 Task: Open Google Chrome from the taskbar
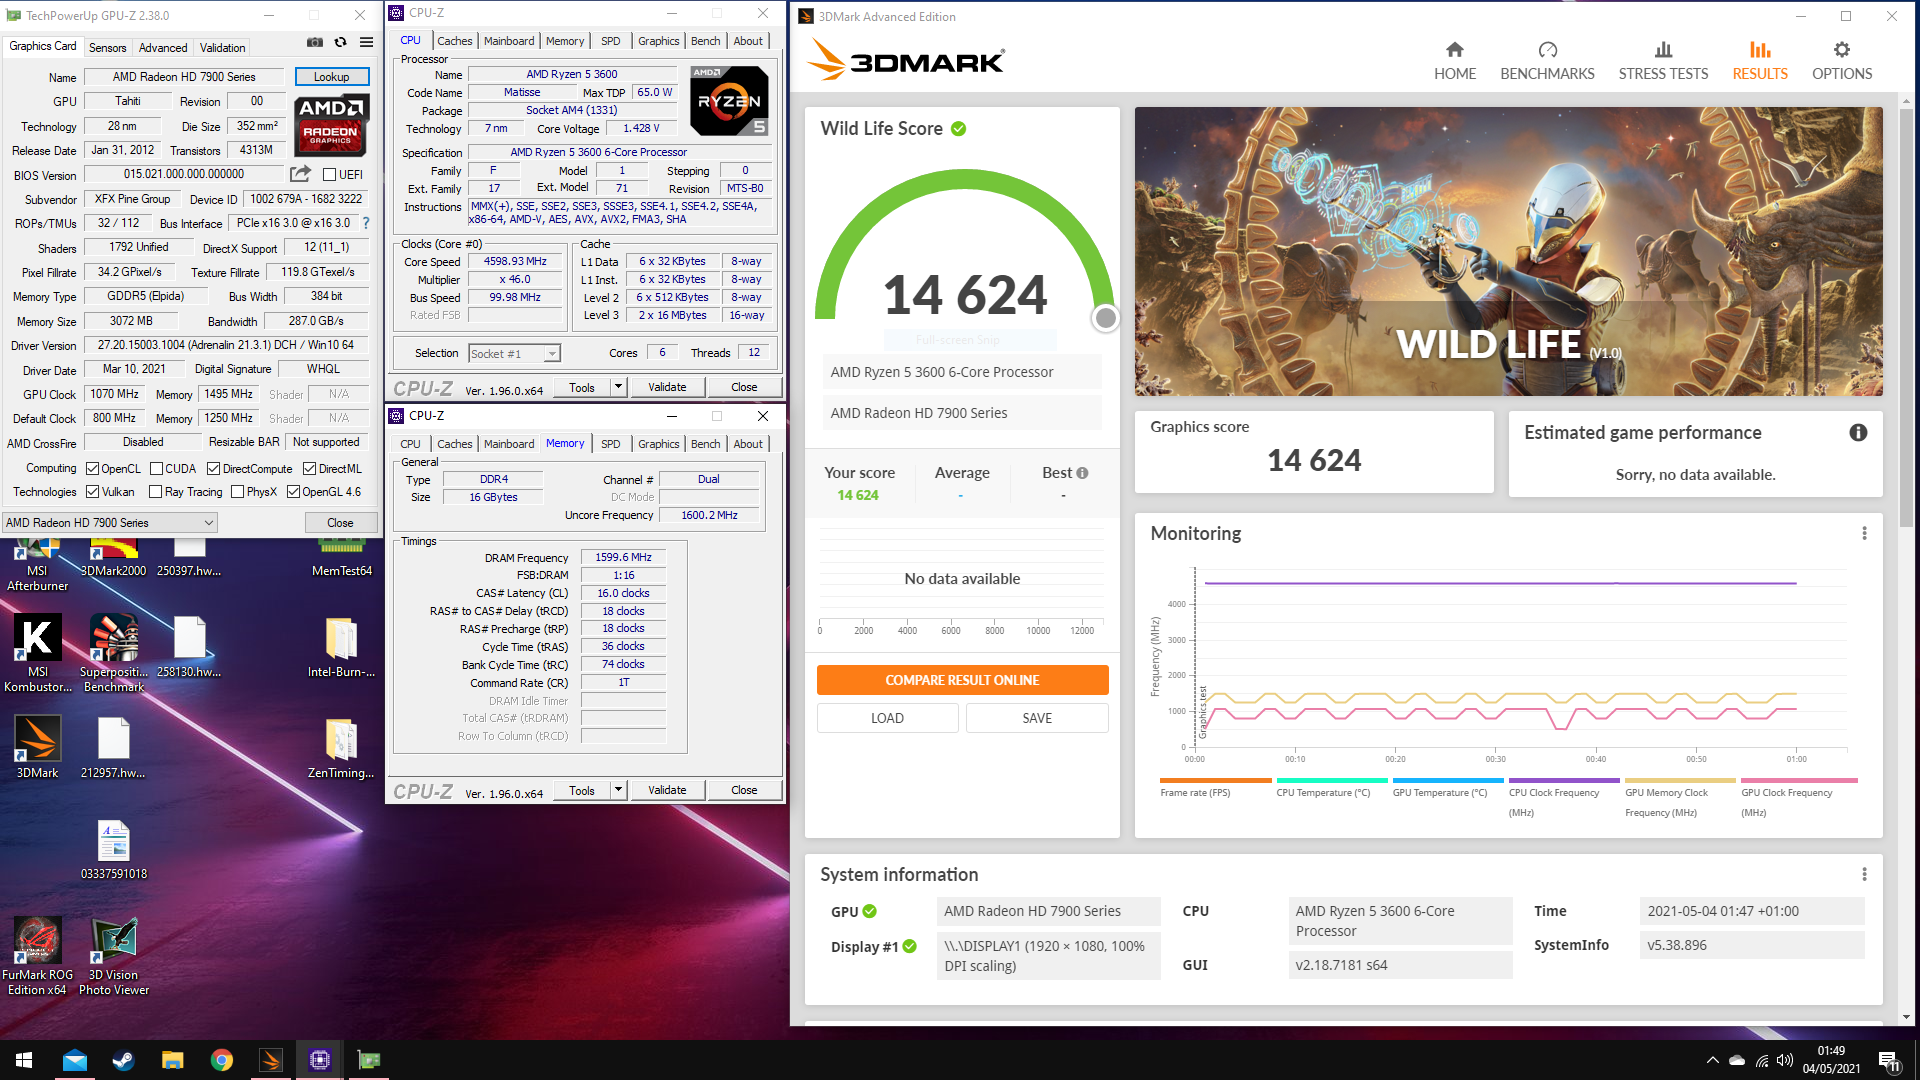coord(221,1060)
